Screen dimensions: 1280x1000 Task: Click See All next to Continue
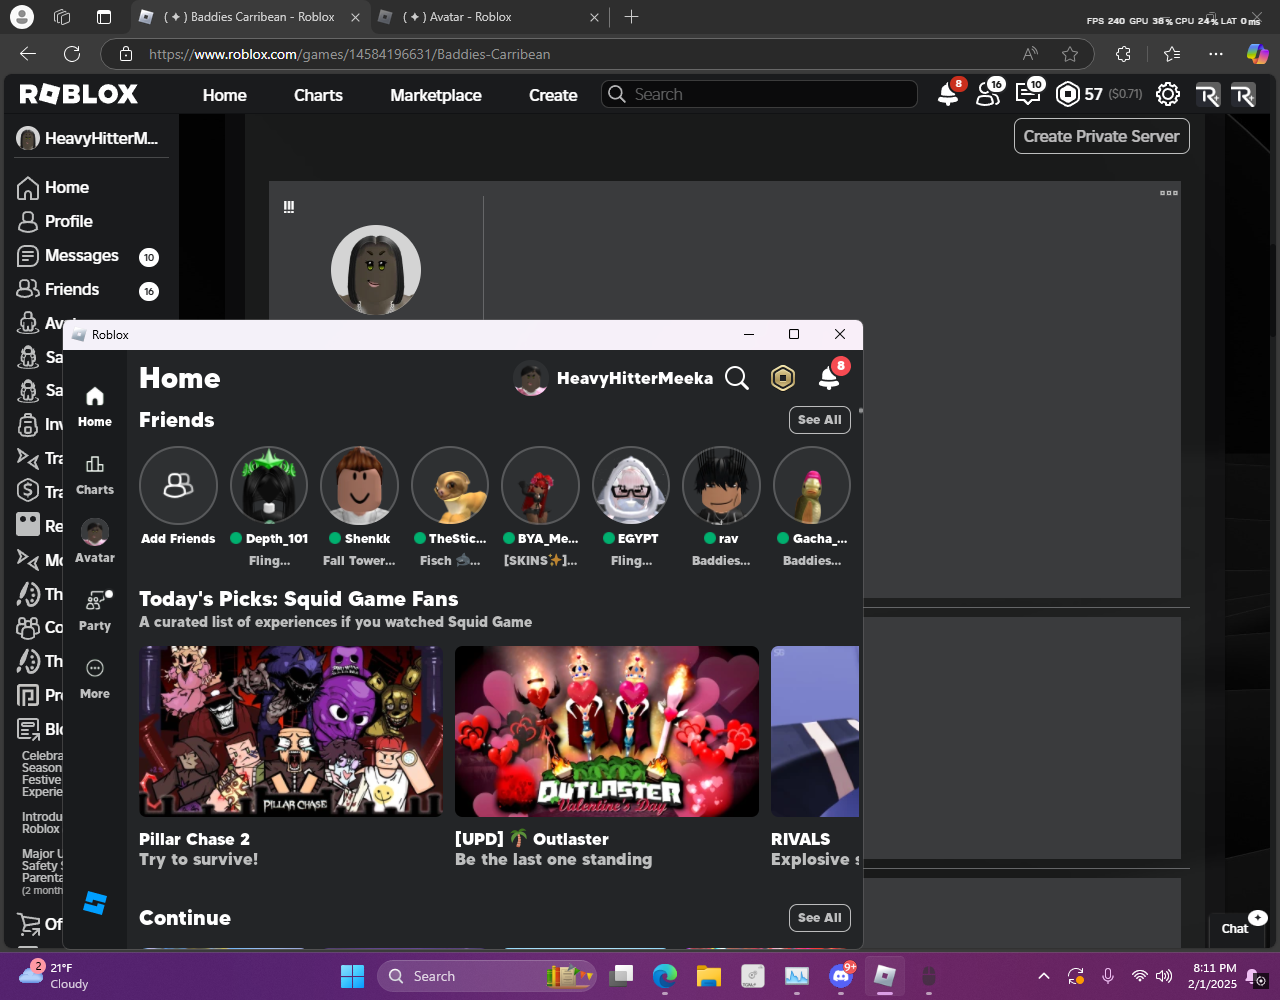[x=820, y=918]
